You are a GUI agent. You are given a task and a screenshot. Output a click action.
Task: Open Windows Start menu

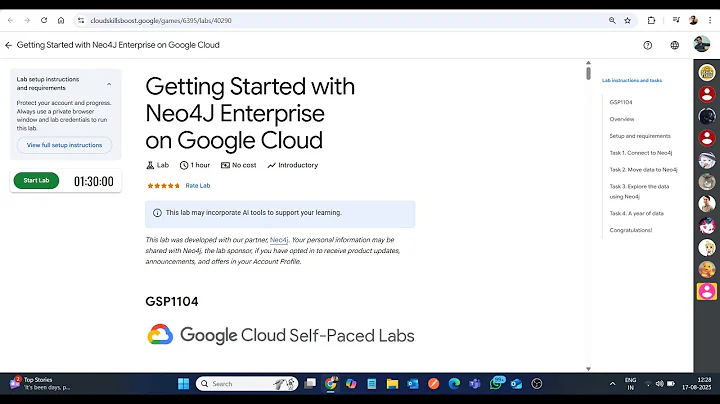(183, 383)
